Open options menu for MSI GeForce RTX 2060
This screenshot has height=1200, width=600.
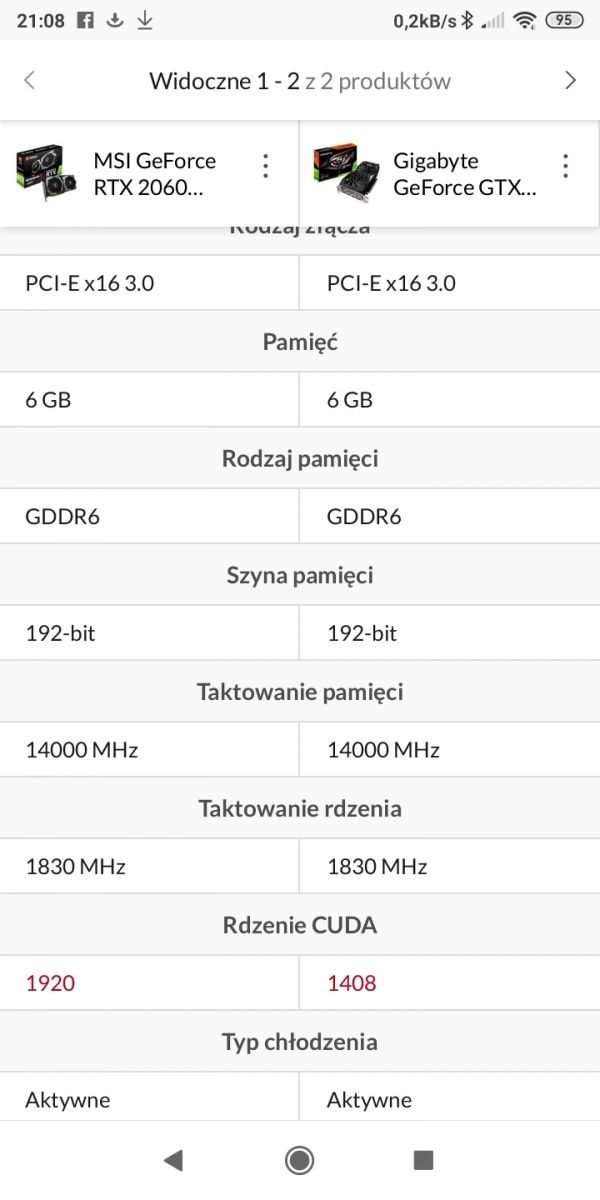pos(265,166)
